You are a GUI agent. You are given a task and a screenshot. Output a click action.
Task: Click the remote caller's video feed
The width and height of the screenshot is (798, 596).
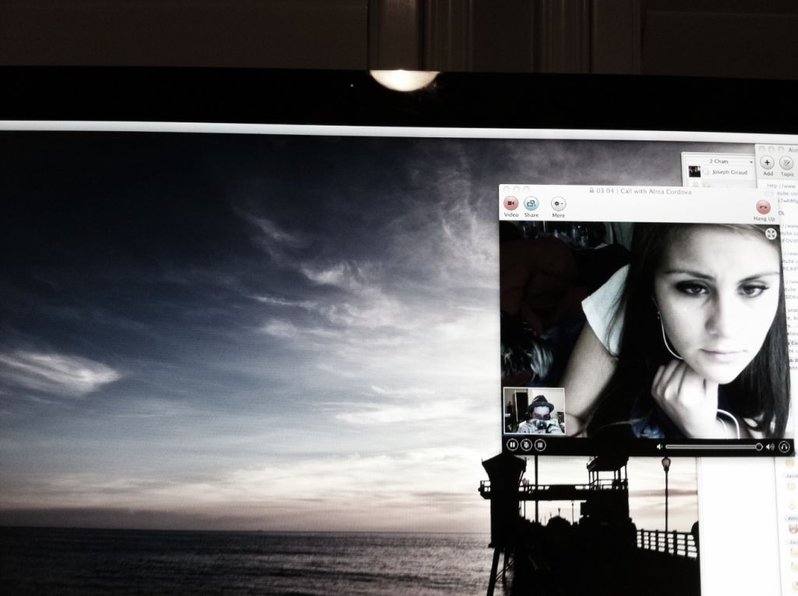pyautogui.click(x=641, y=331)
